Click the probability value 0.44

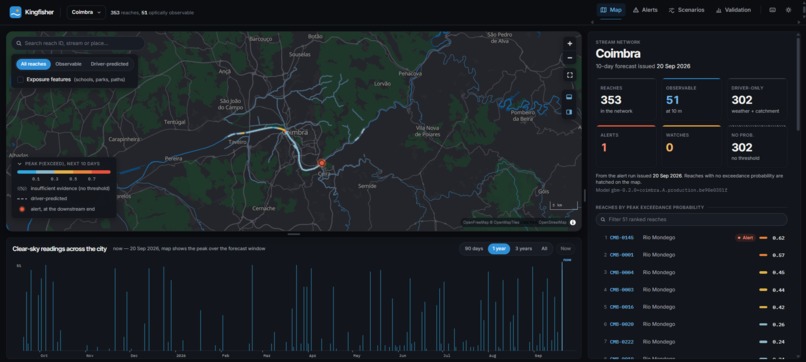(778, 290)
